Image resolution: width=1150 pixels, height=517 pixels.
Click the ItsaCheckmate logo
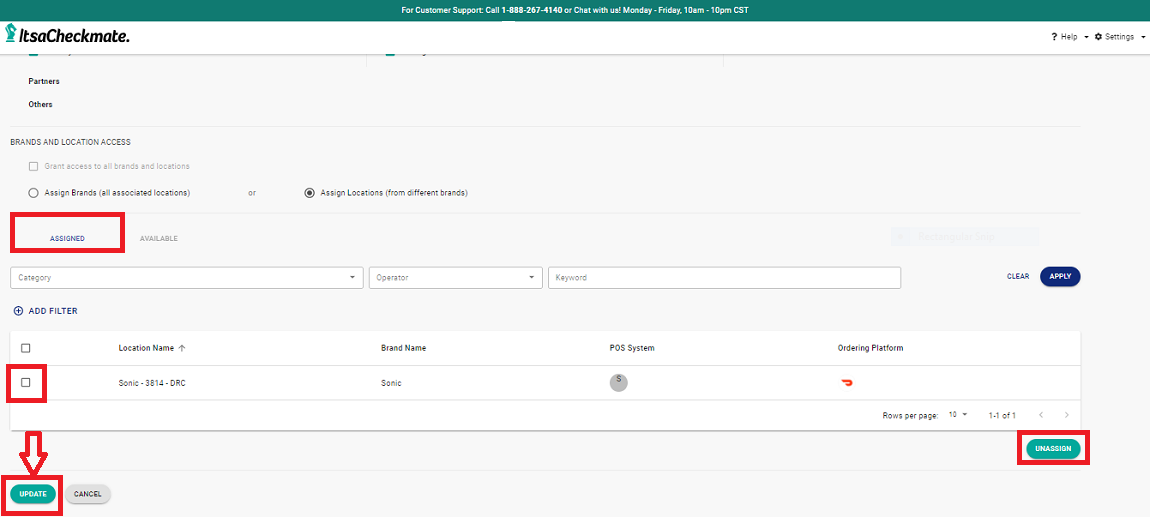[x=67, y=36]
